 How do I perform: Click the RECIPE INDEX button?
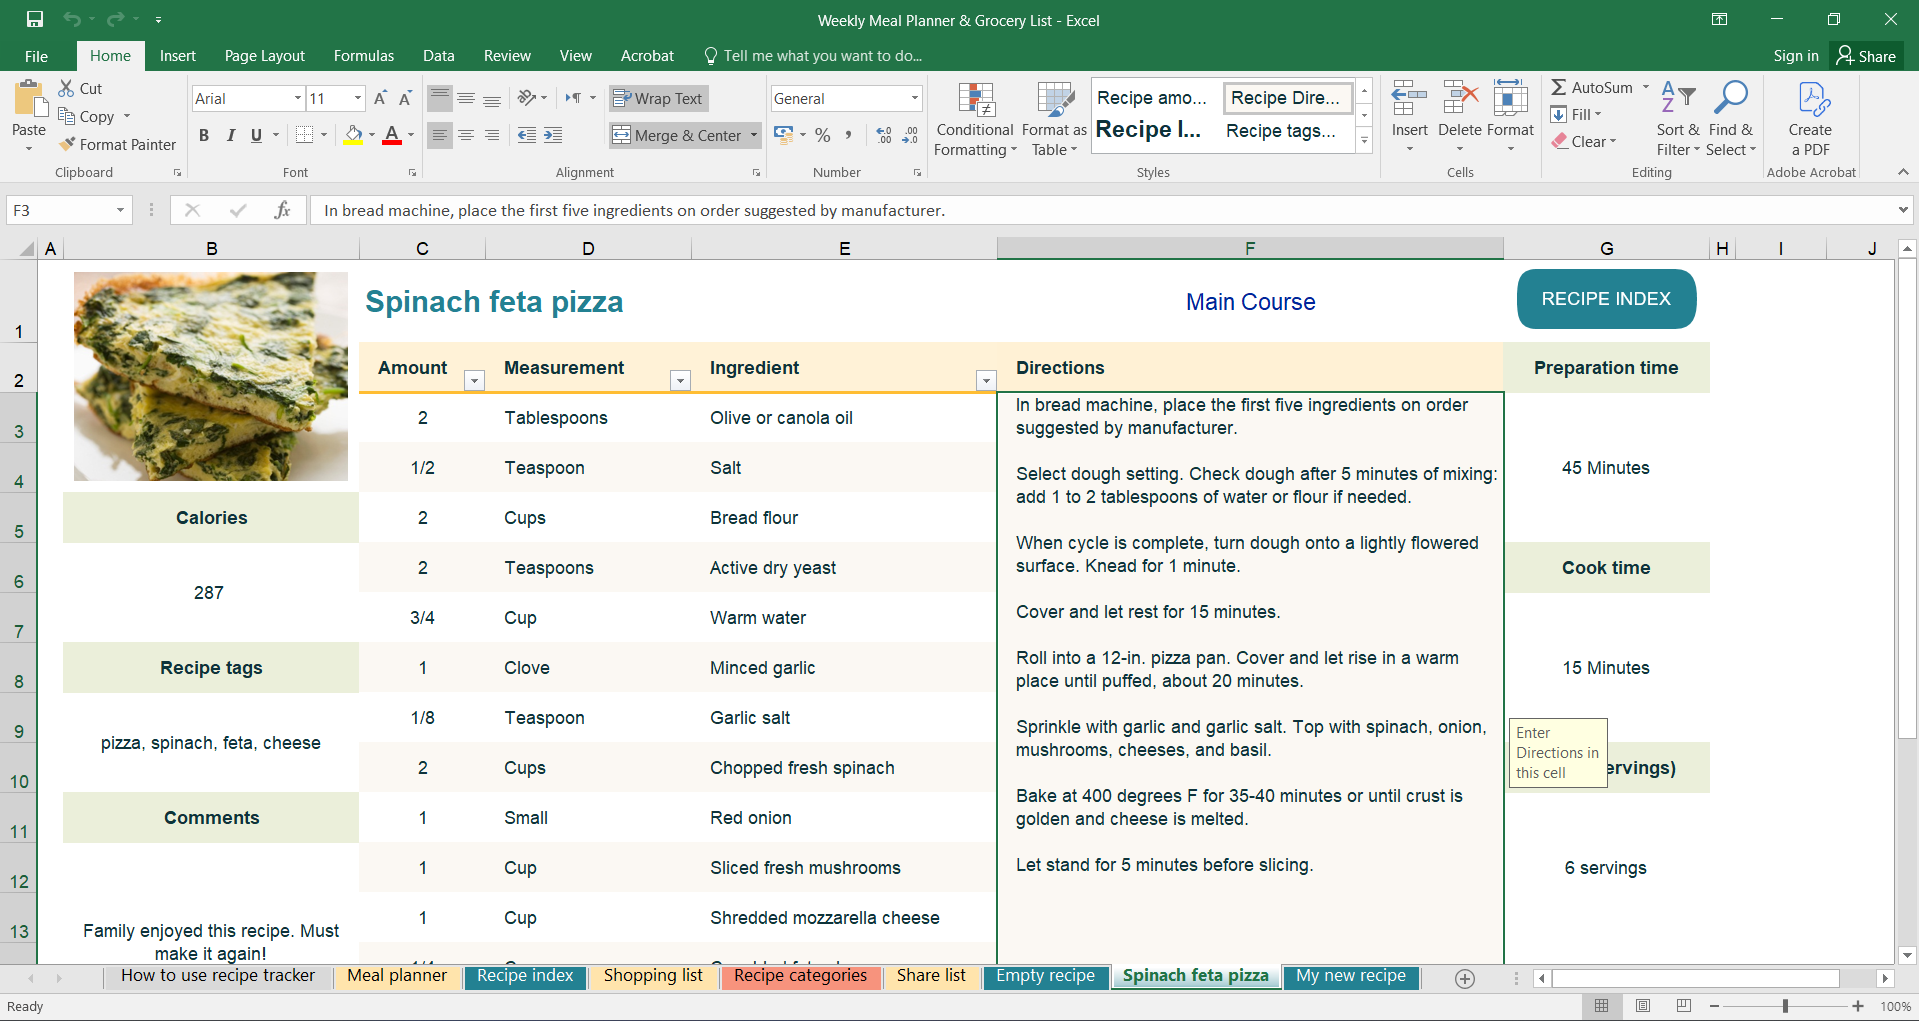[x=1605, y=299]
